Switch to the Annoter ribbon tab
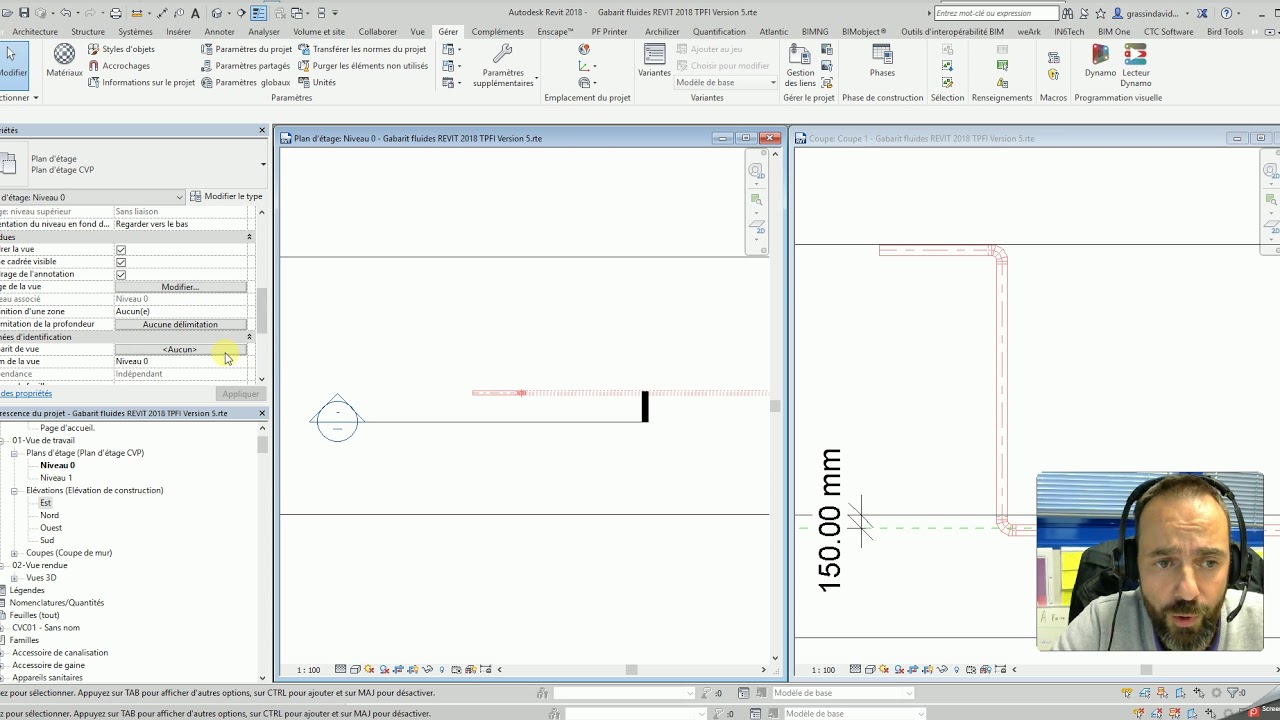The image size is (1280, 720). [219, 32]
